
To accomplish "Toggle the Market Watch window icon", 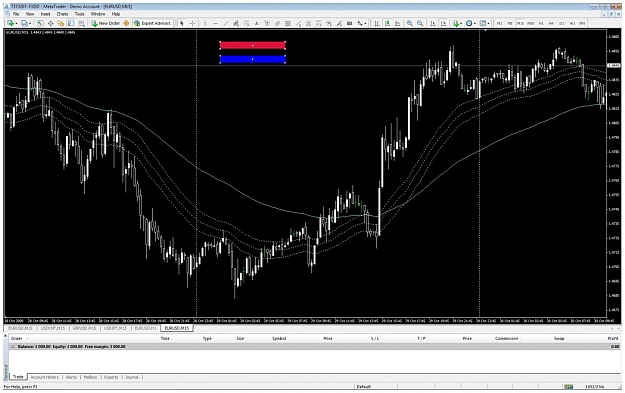I will tap(40, 23).
